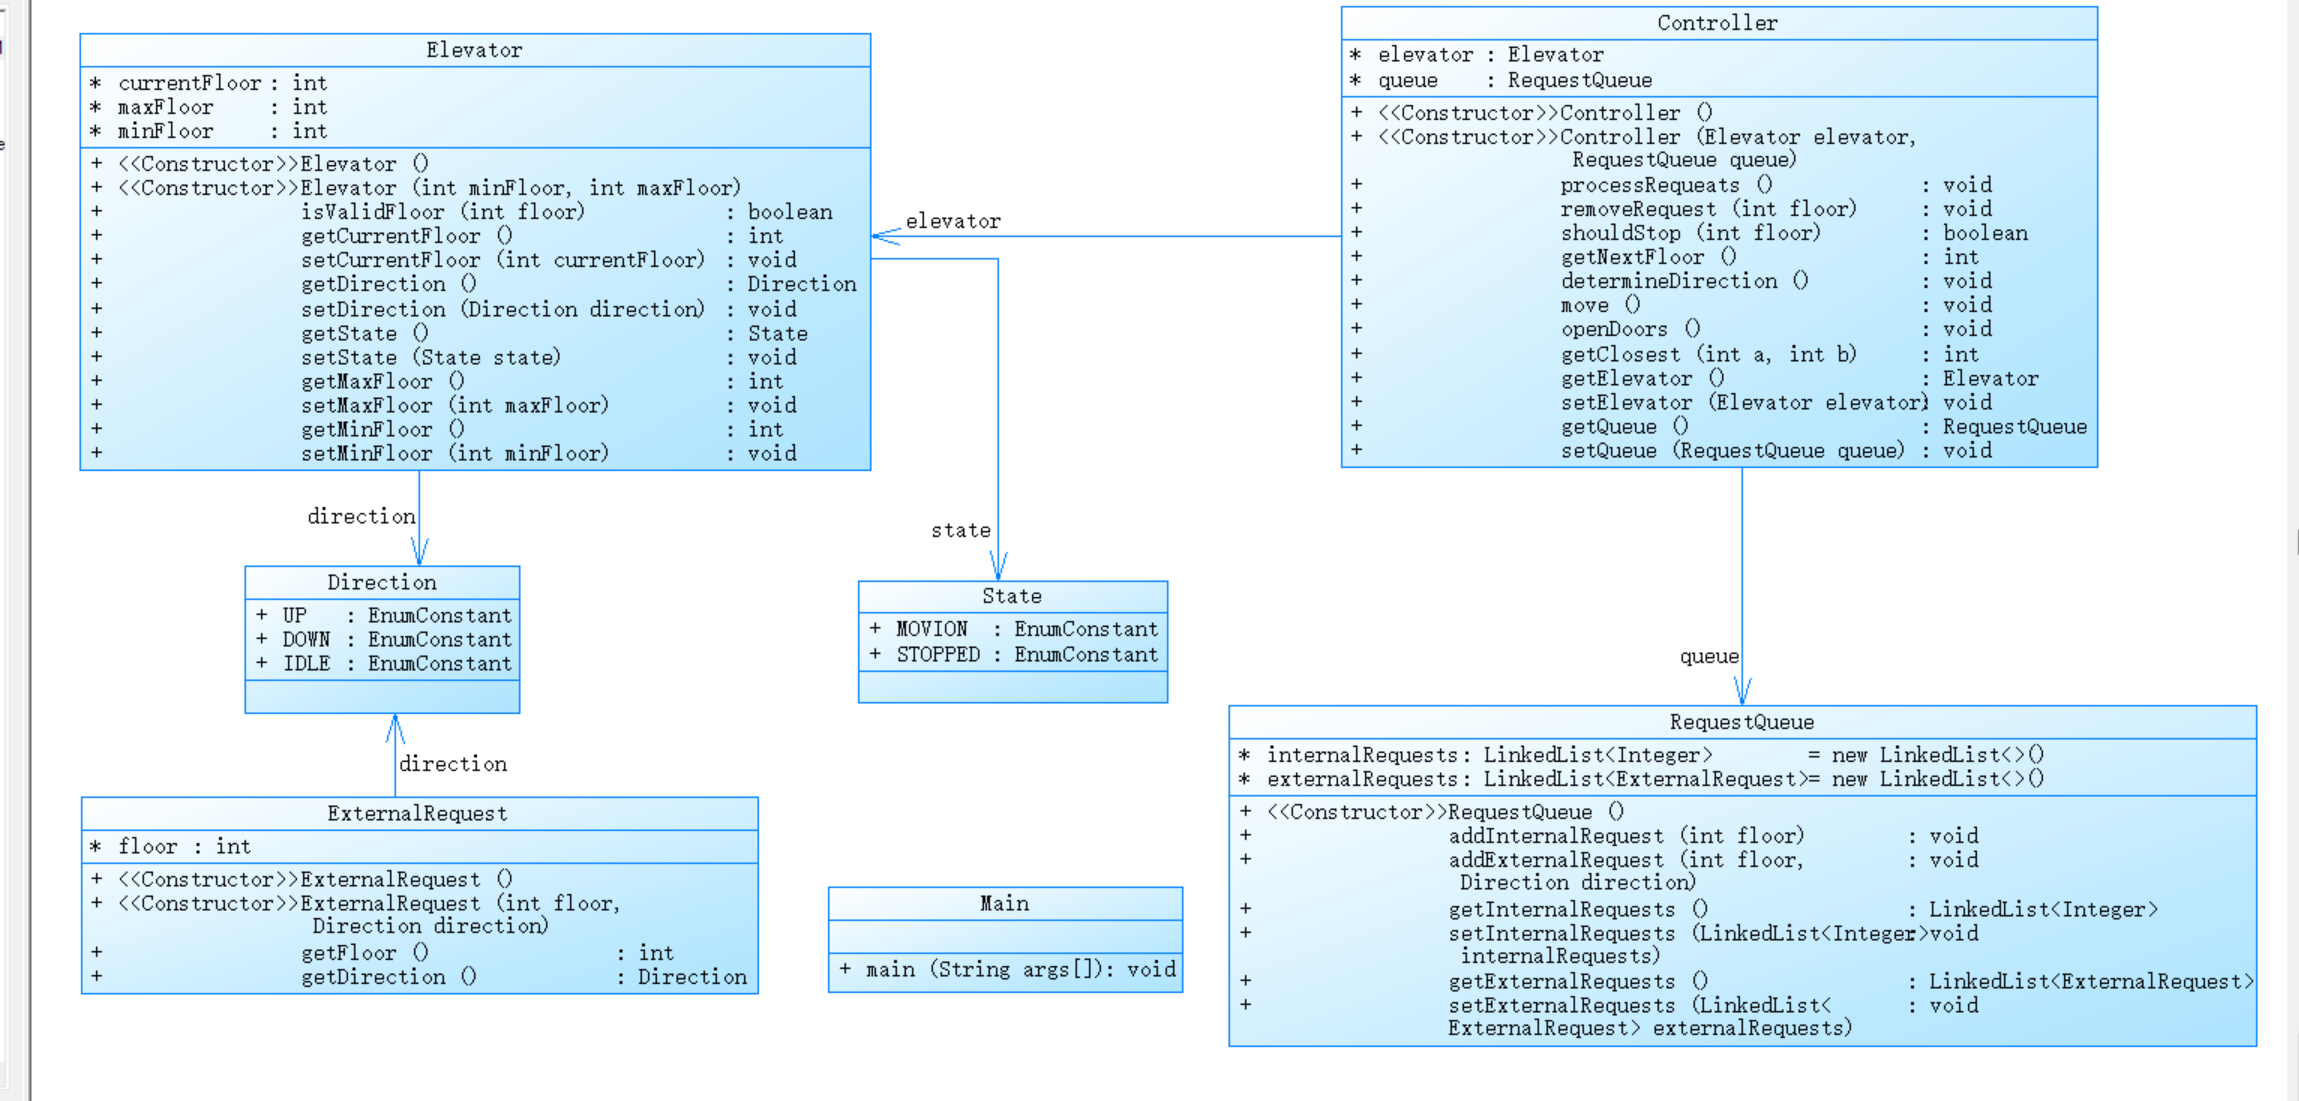2299x1101 pixels.
Task: Click the State enum header
Action: (1011, 596)
